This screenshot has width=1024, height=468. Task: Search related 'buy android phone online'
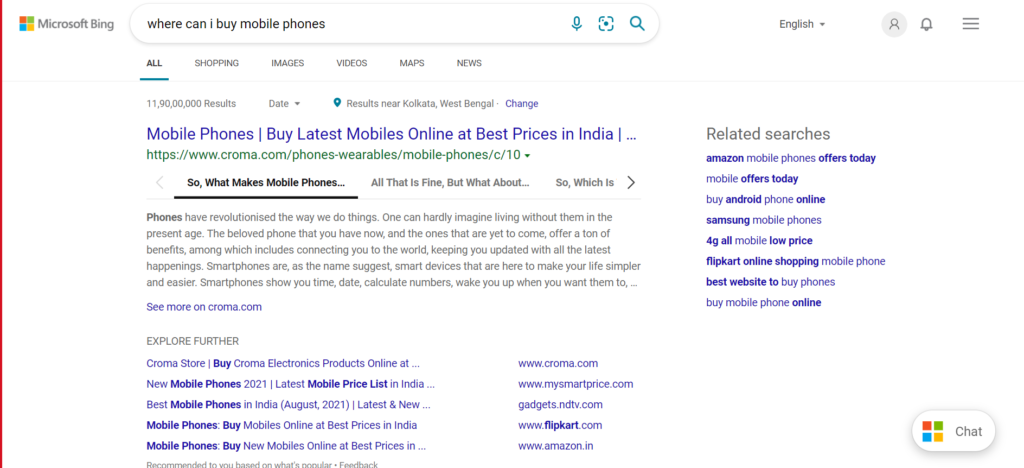(x=765, y=199)
